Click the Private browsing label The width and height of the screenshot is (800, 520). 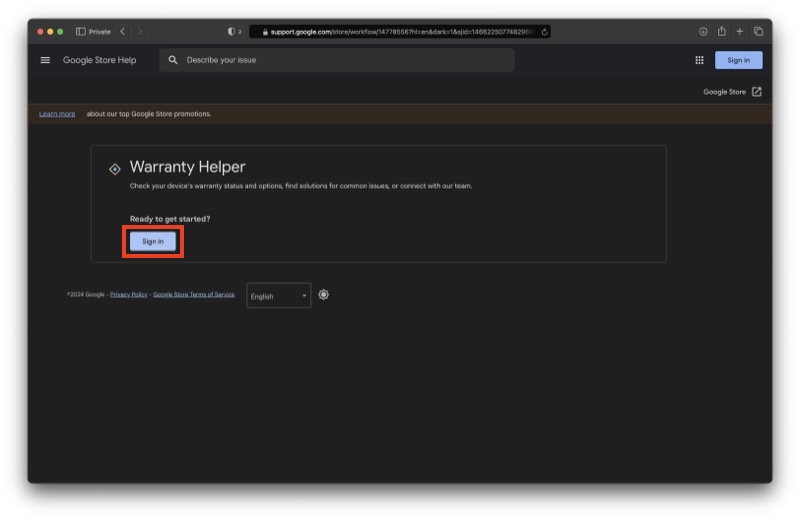pos(99,32)
